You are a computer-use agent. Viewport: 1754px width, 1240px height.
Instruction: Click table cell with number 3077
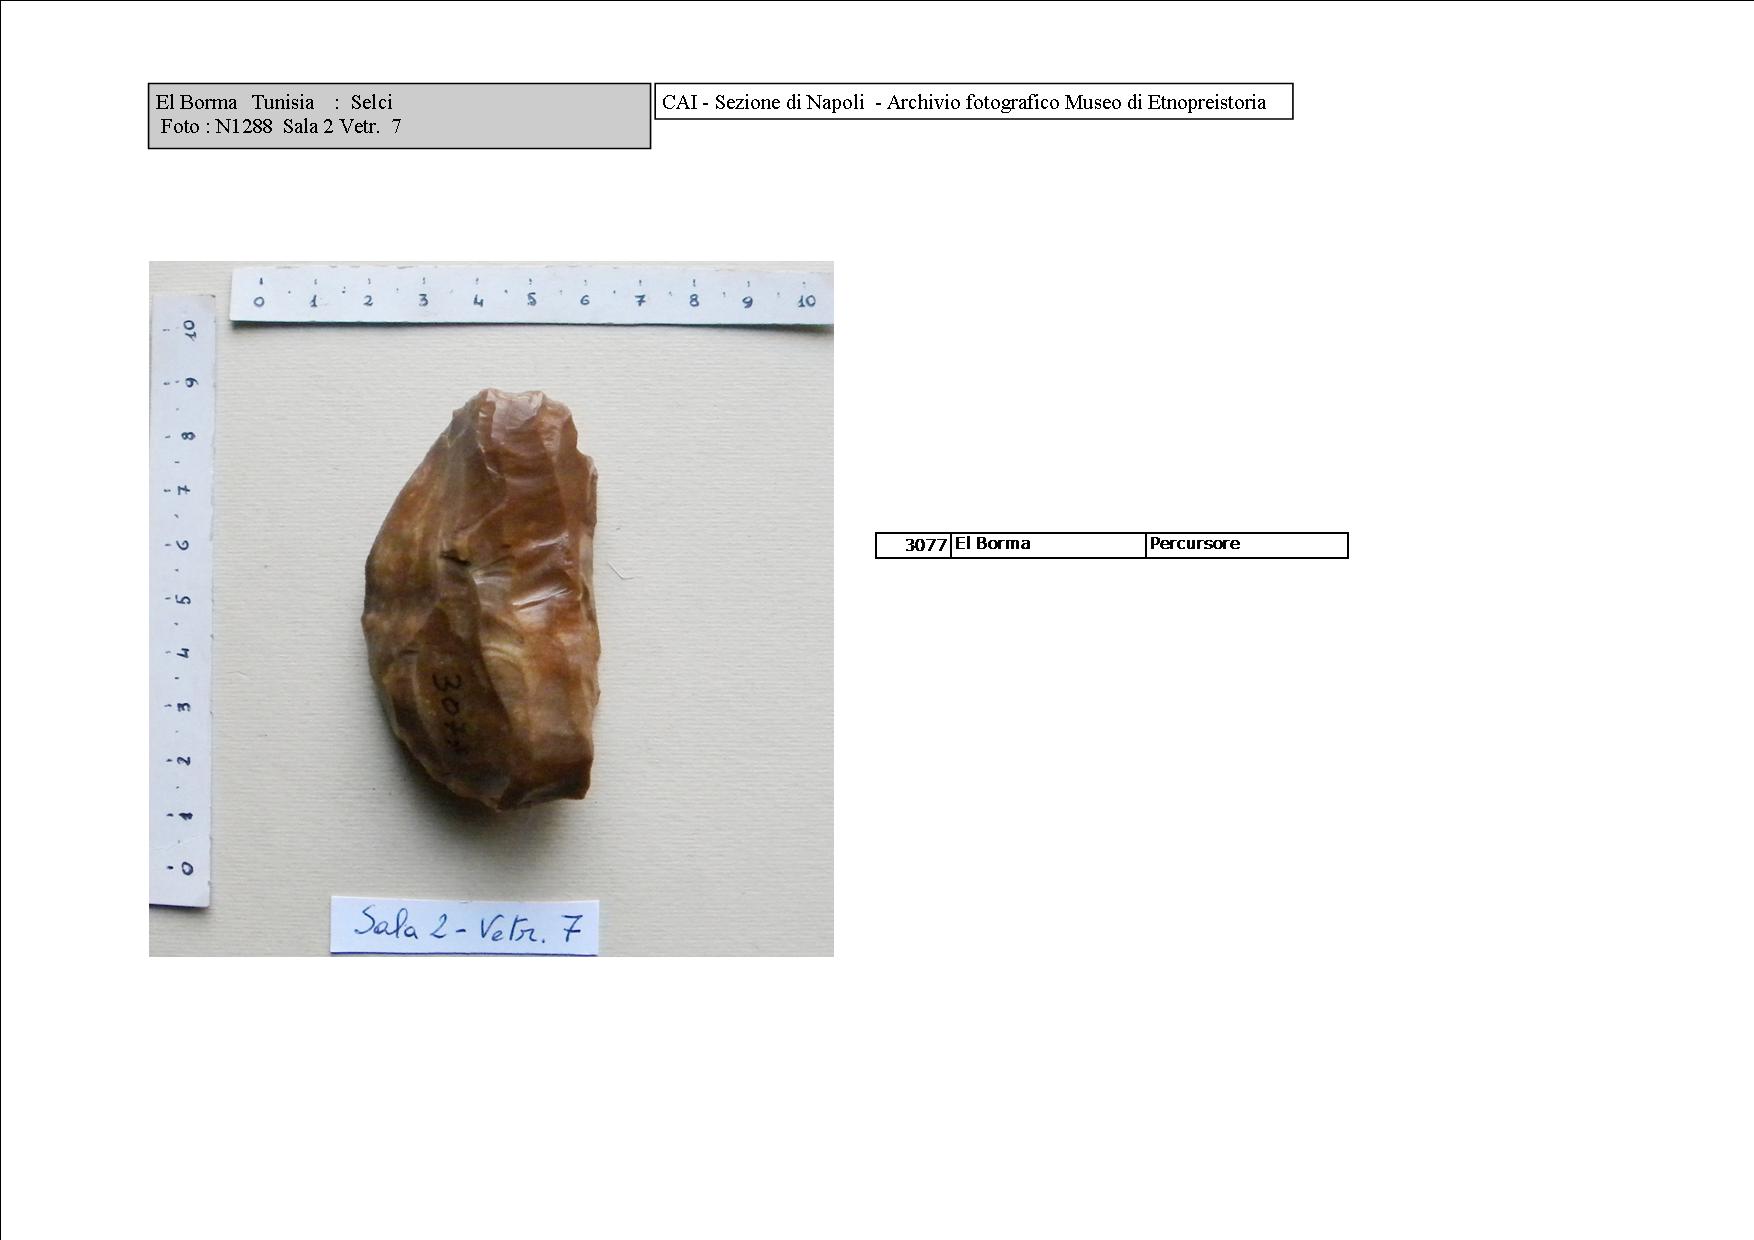pyautogui.click(x=913, y=545)
